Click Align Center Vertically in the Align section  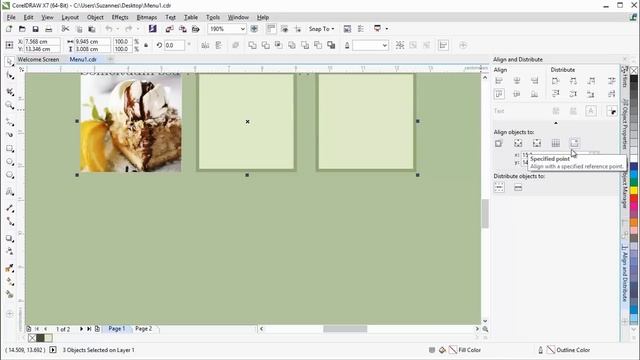point(517,94)
